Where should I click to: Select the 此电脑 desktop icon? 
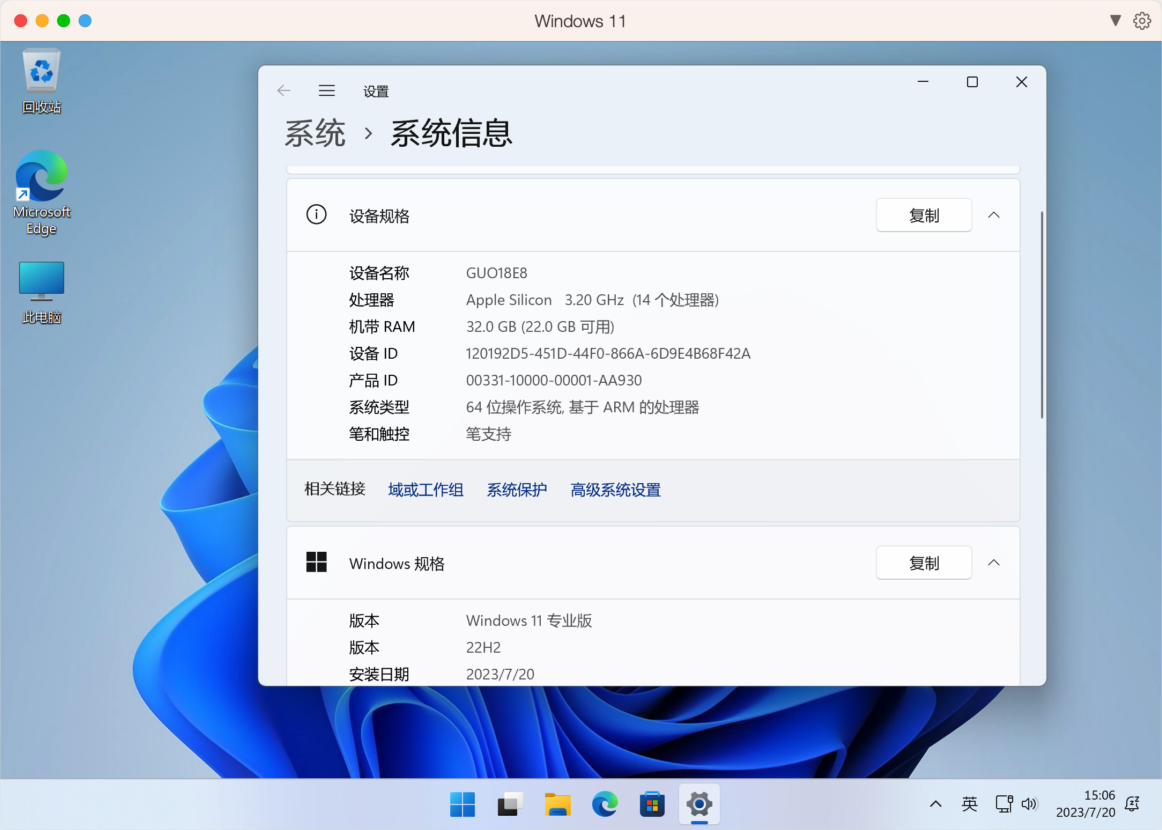42,293
